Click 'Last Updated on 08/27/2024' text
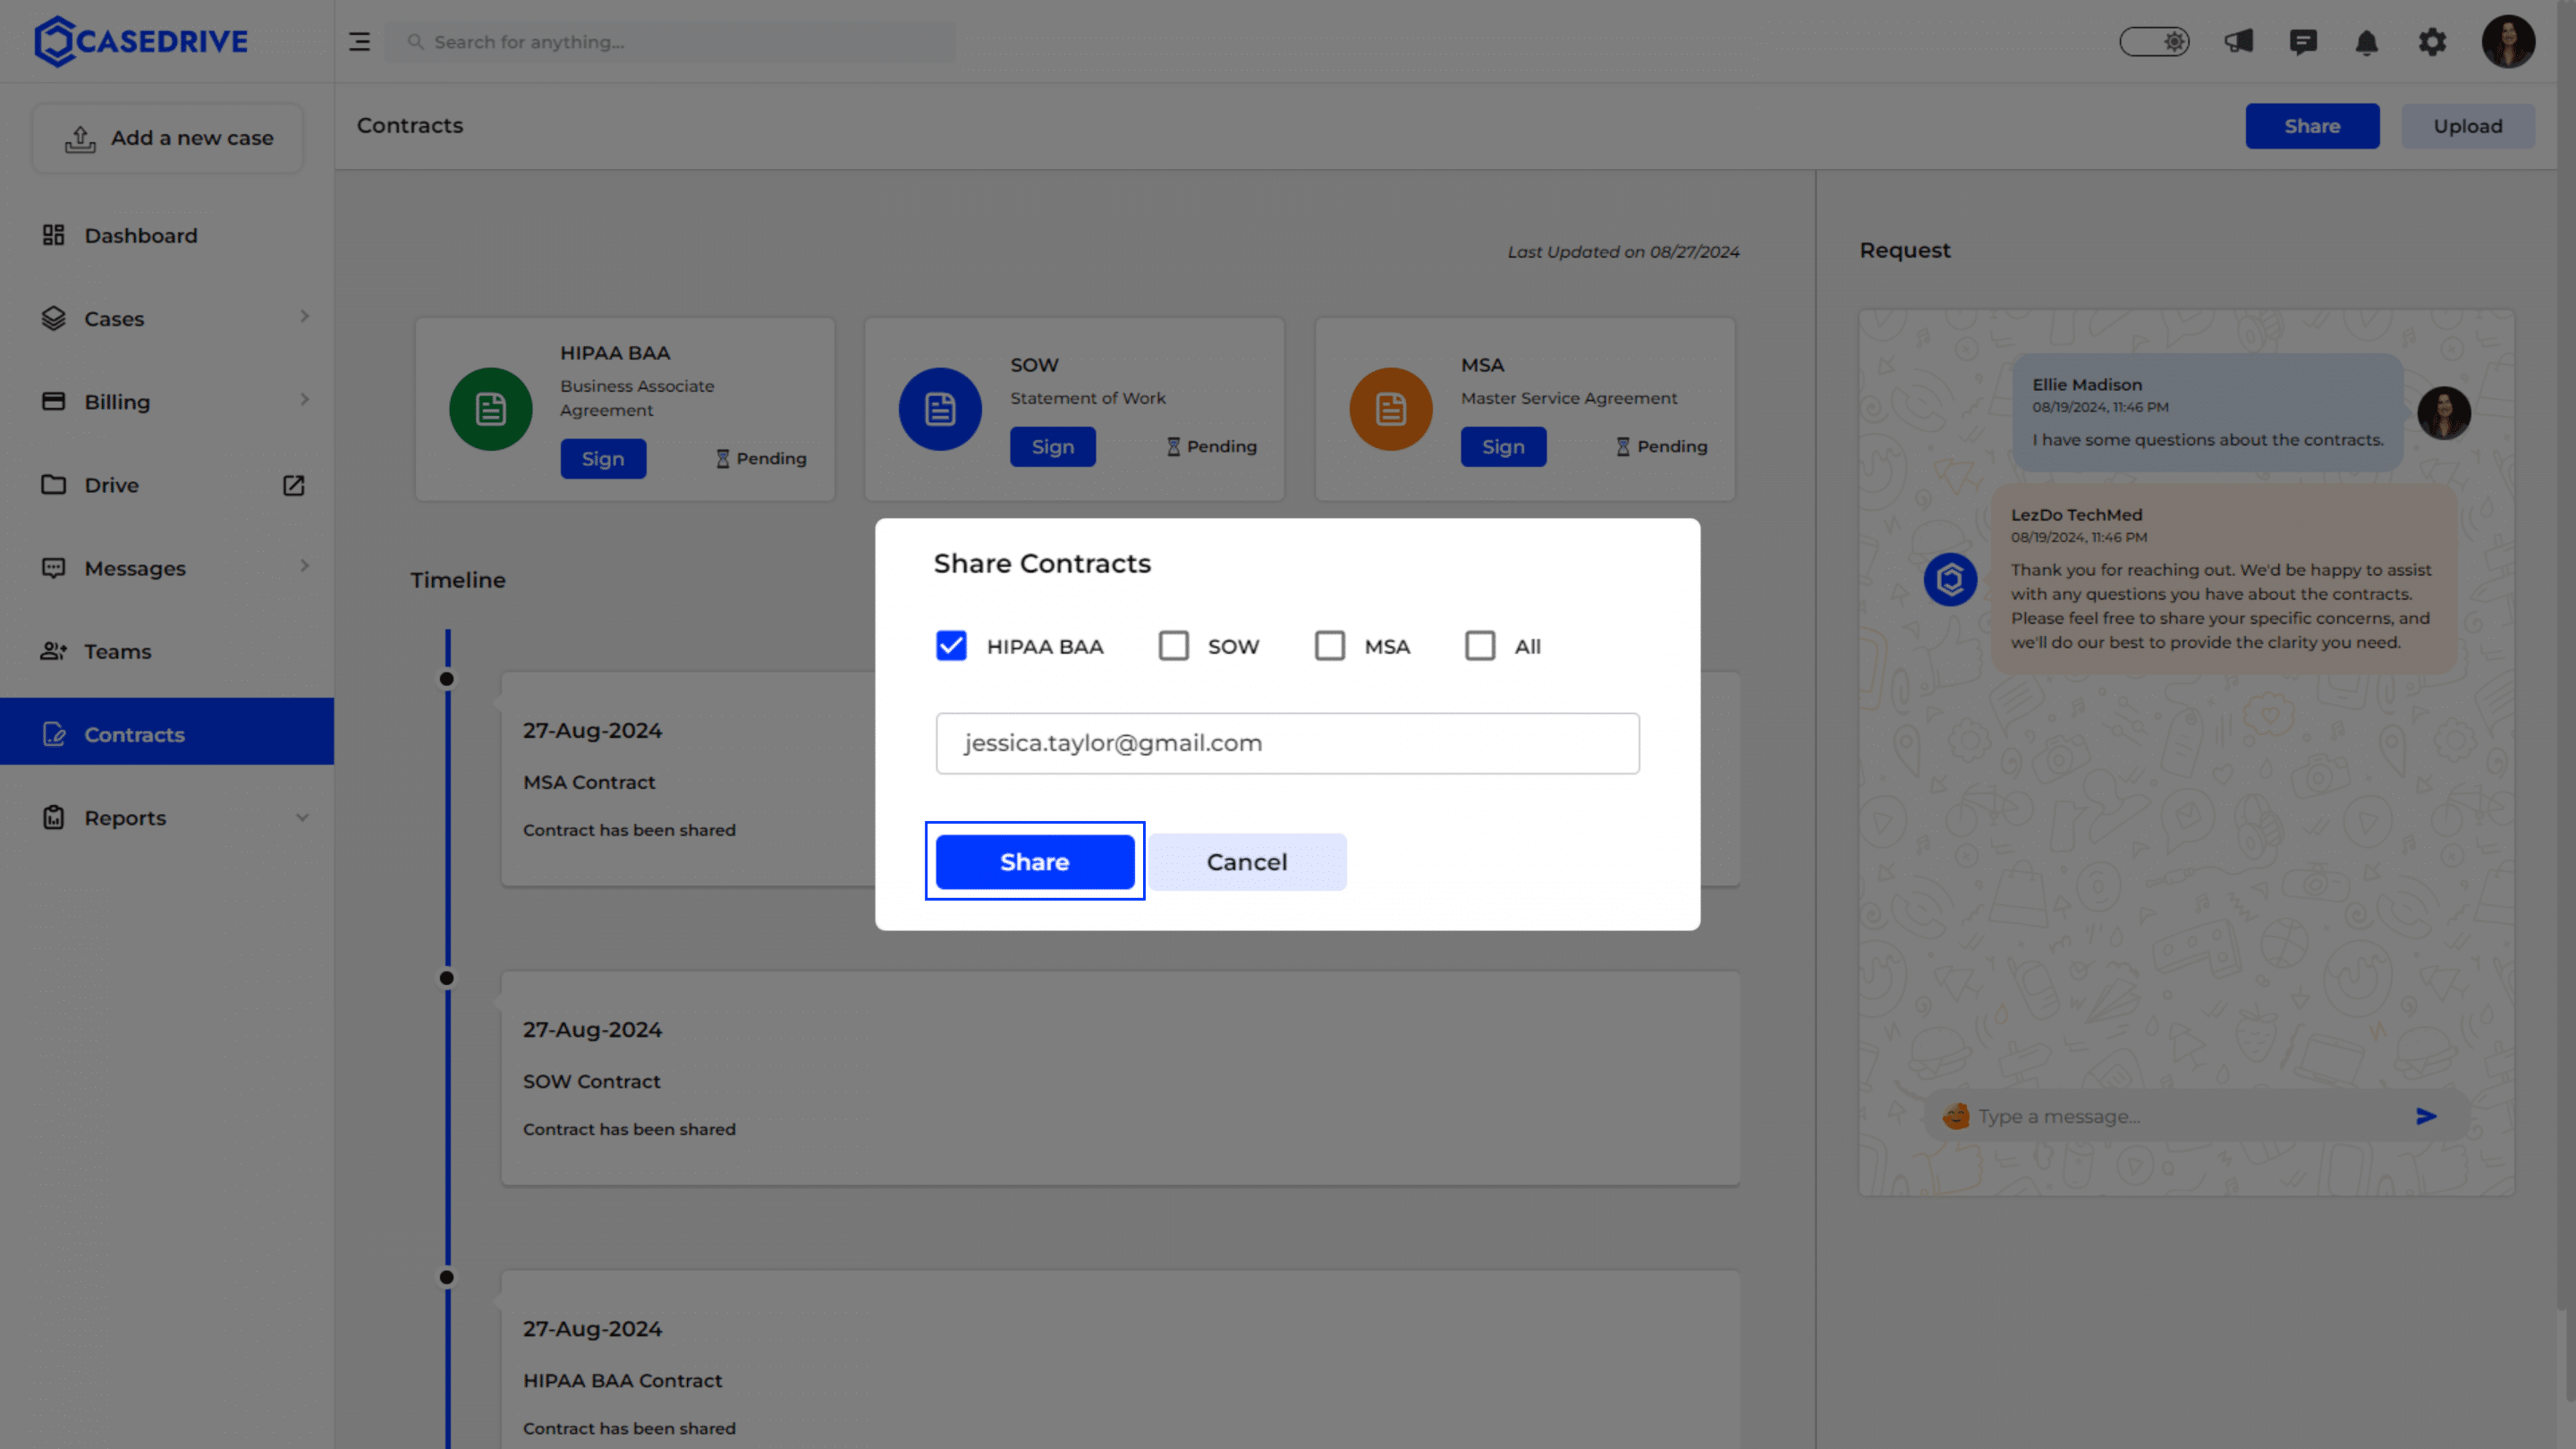 1623,252
